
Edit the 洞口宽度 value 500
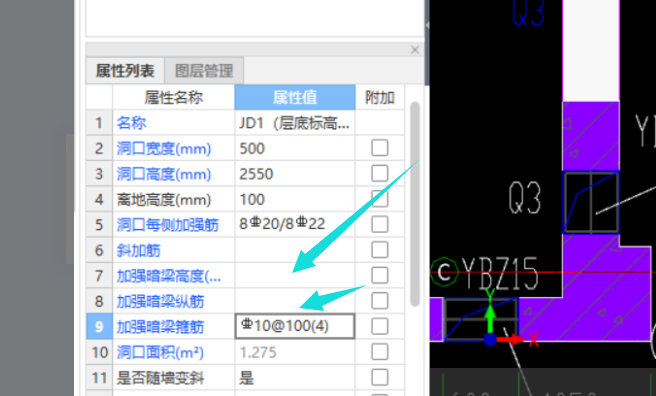tap(295, 148)
